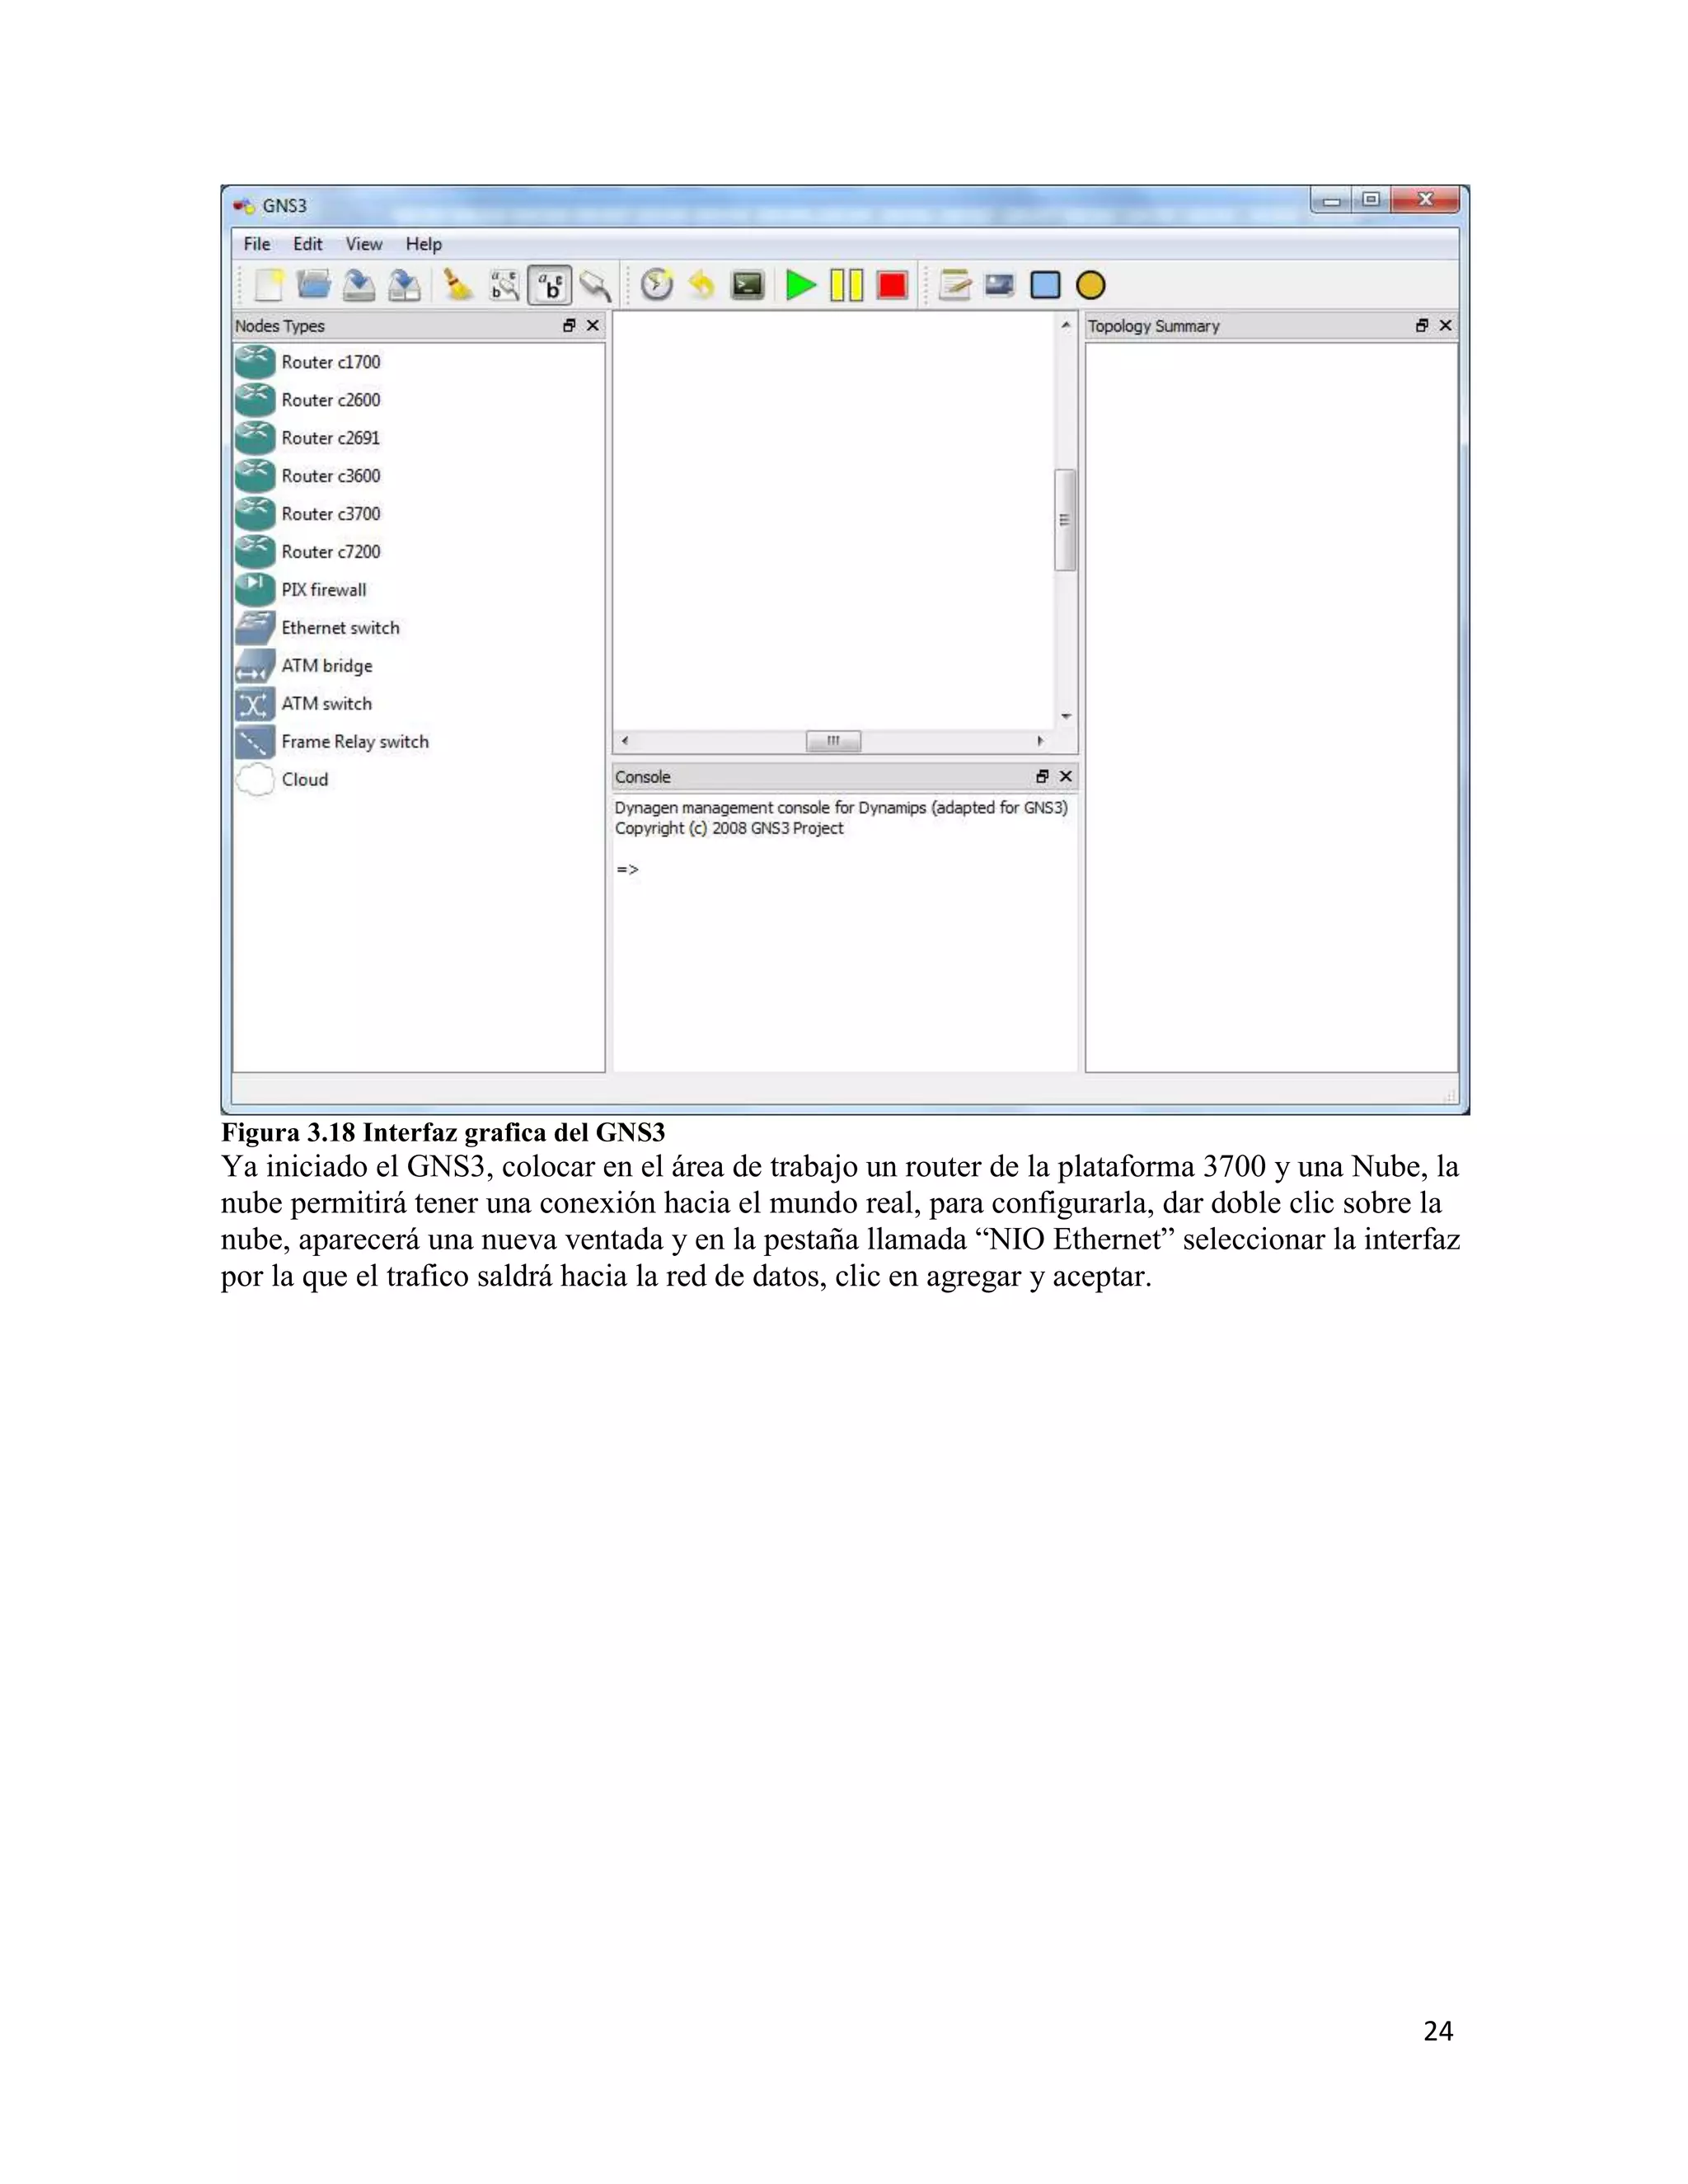Click the workspace scroll up arrow
Viewport: 1688px width, 2184px height.
point(1065,326)
